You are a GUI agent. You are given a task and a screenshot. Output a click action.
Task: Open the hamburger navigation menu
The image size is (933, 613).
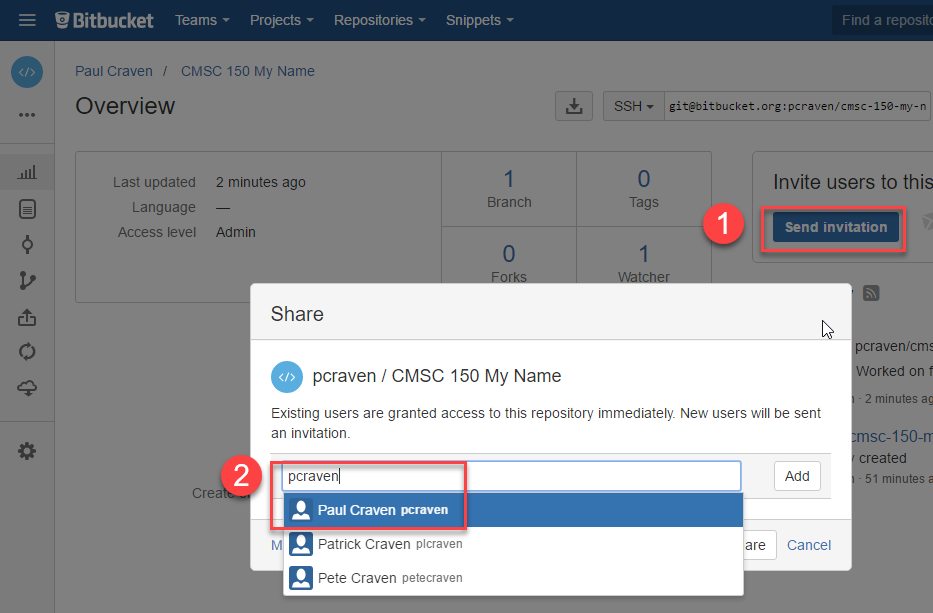tap(27, 20)
